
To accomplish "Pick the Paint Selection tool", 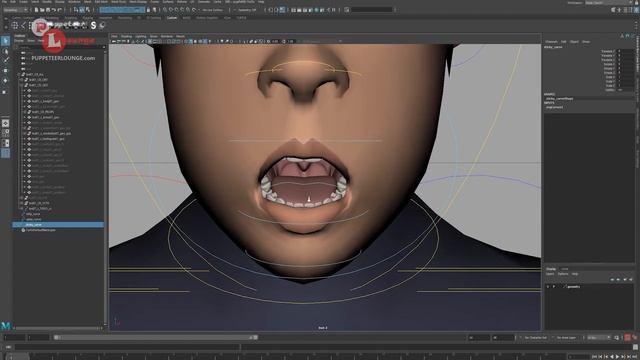I will point(5,60).
